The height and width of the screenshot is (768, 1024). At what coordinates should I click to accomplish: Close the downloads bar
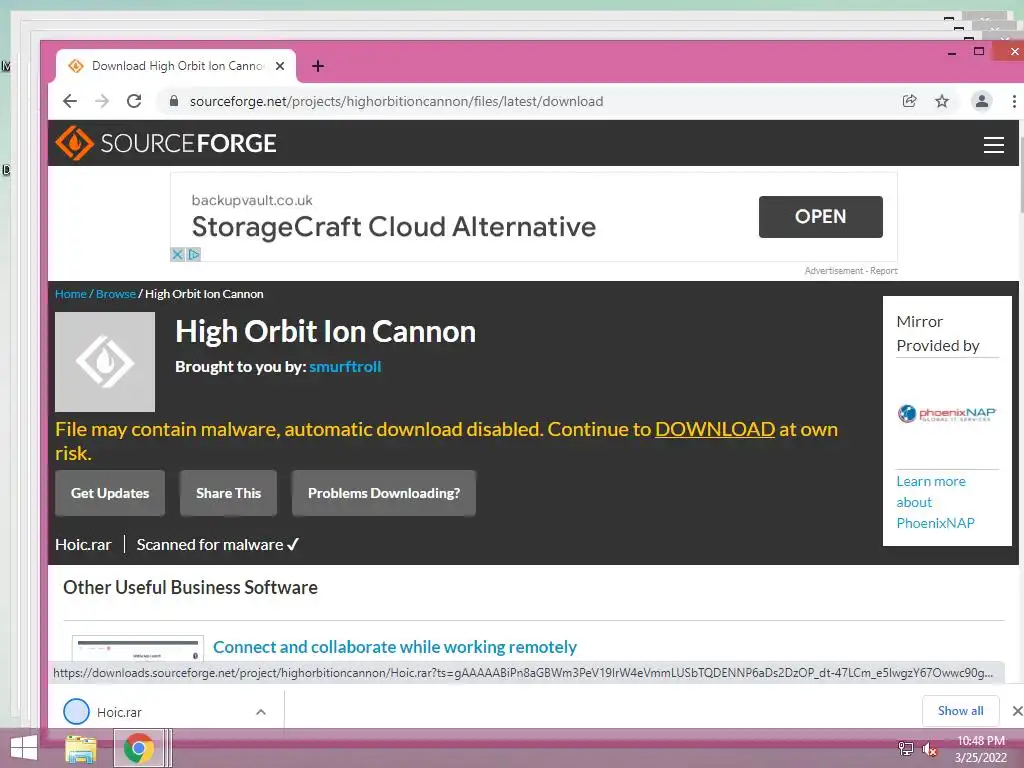[x=1017, y=711]
